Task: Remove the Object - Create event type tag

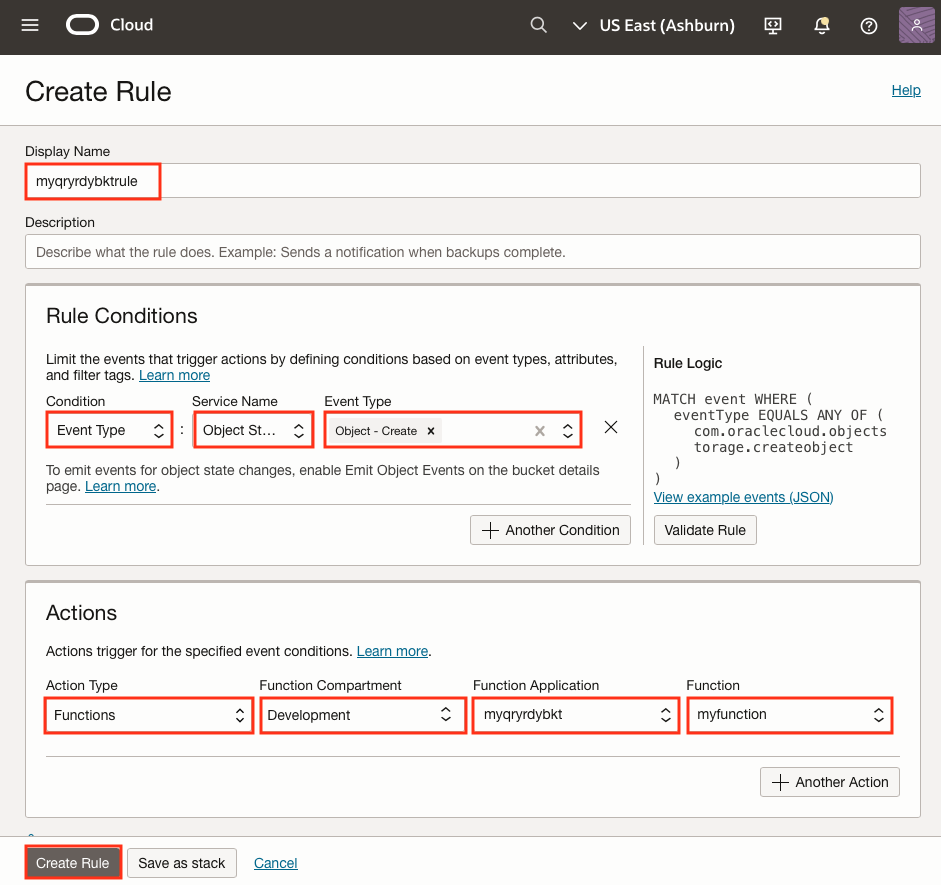Action: (x=431, y=431)
